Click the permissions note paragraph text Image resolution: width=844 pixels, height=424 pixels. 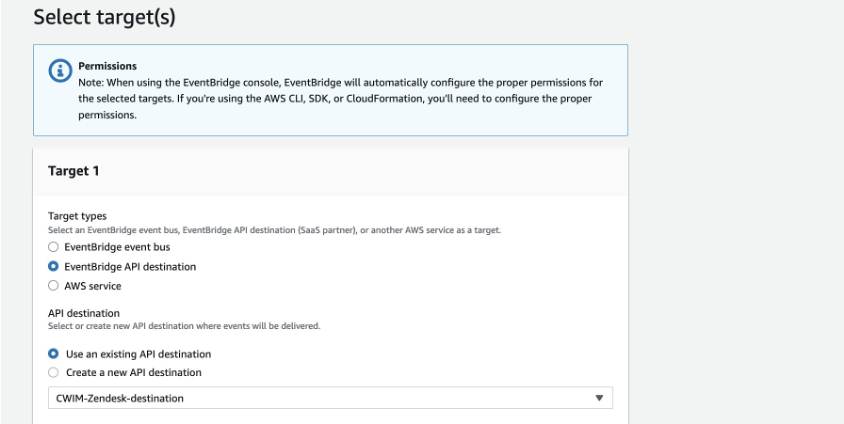pos(340,98)
